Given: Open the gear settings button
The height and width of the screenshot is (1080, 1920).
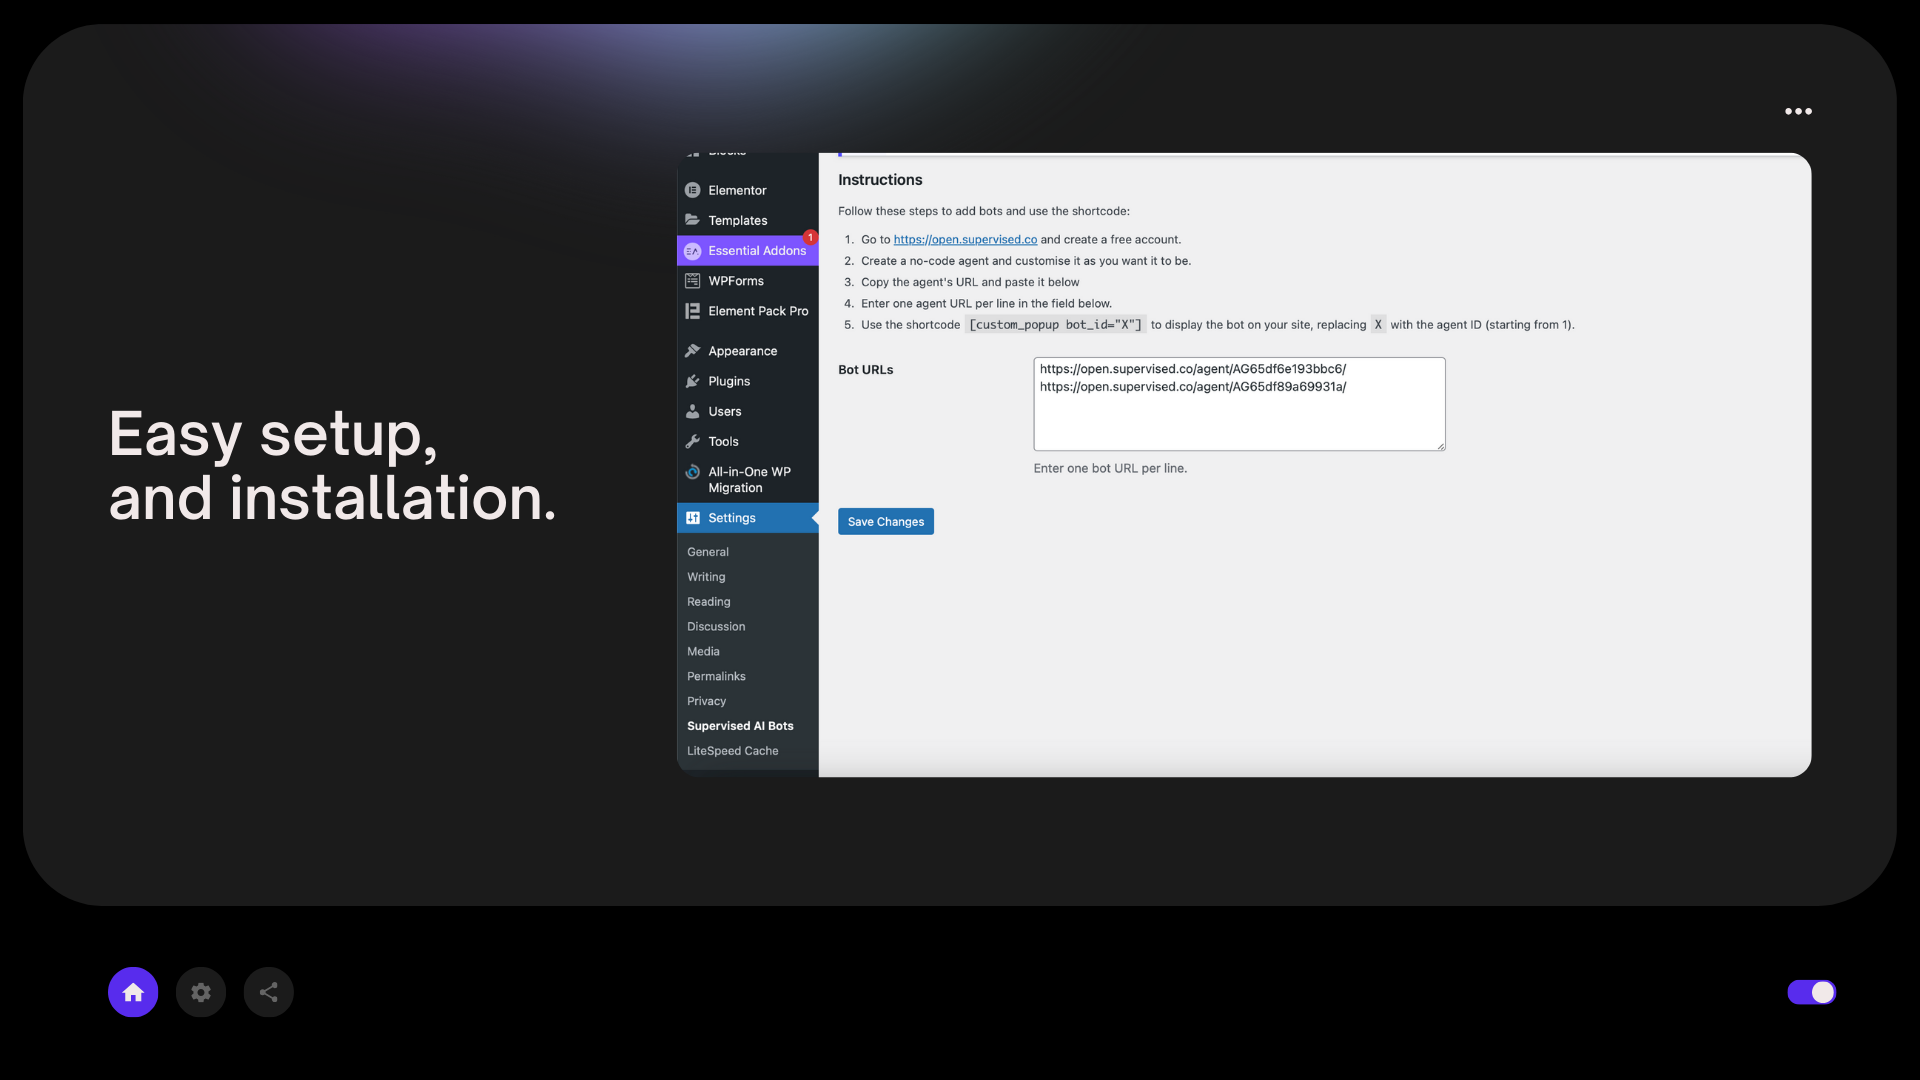Looking at the screenshot, I should point(201,992).
